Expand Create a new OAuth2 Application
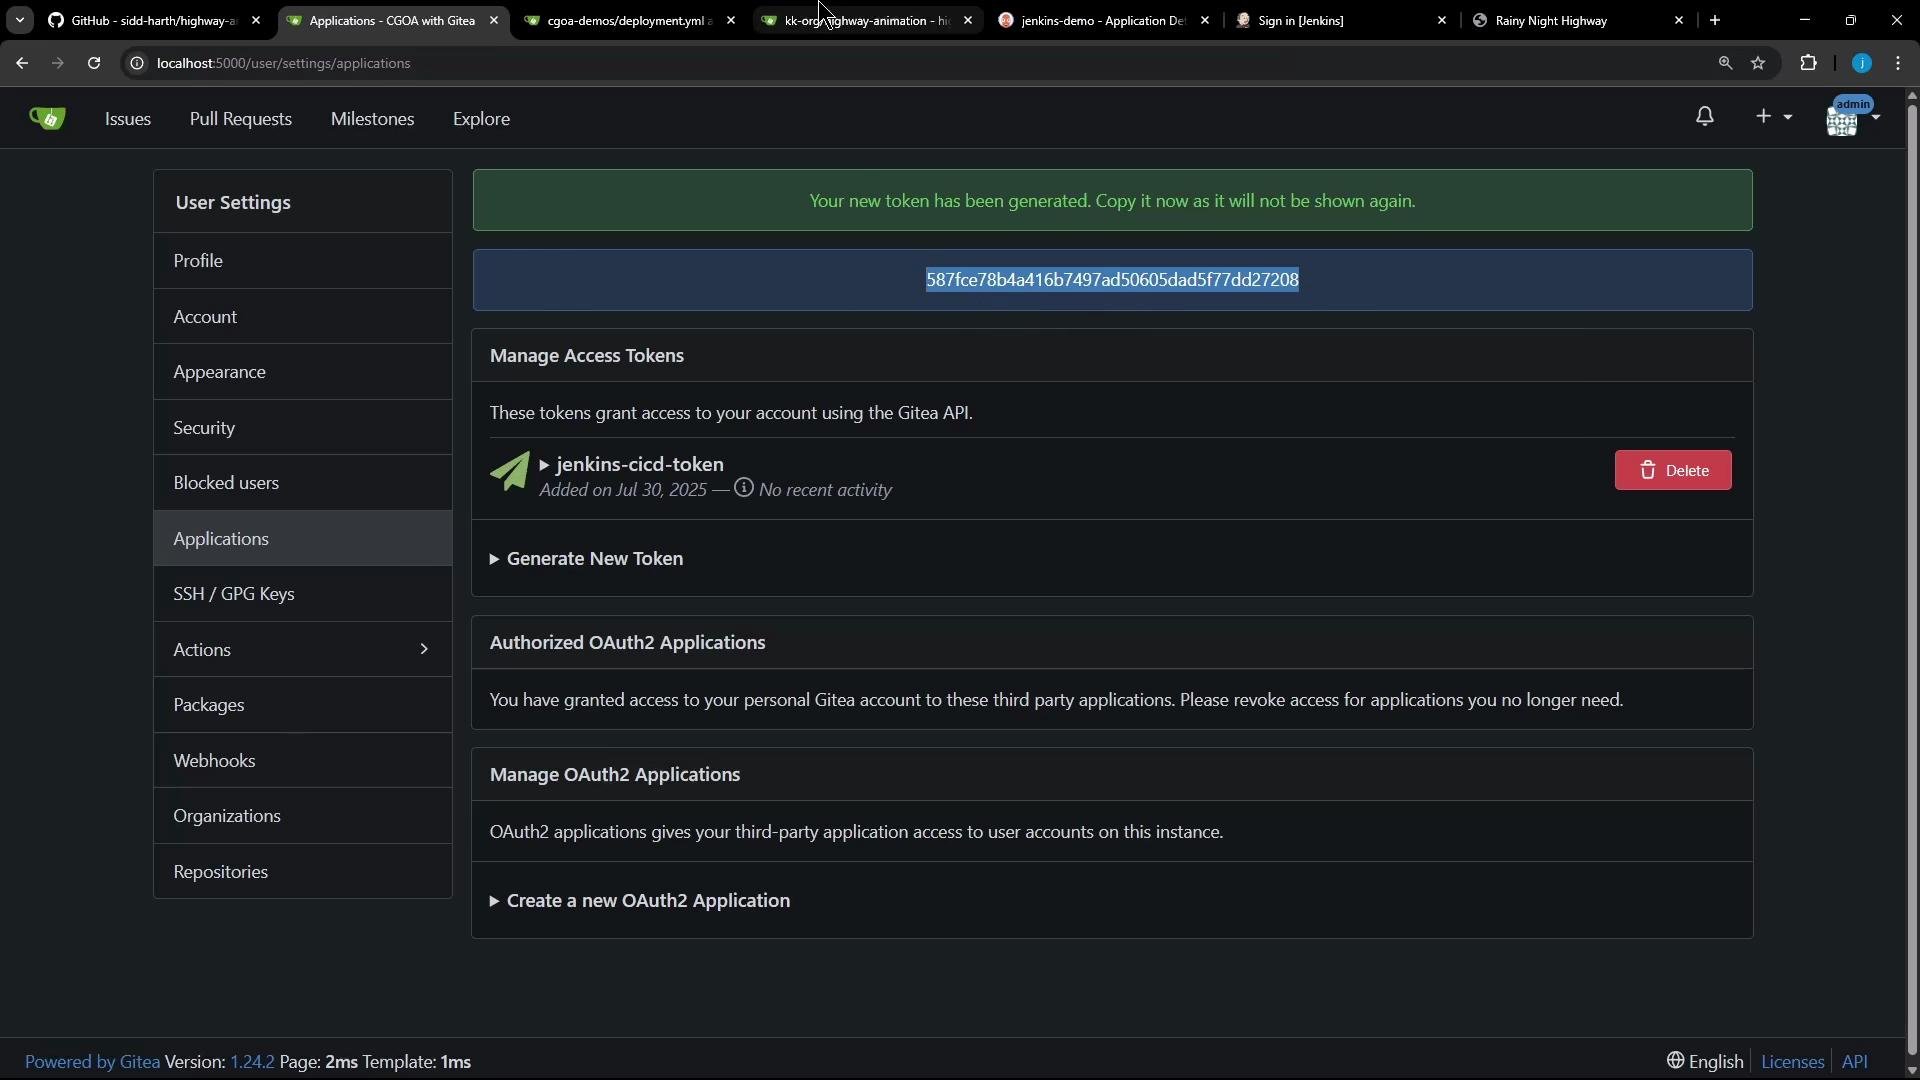1920x1080 pixels. (x=640, y=901)
